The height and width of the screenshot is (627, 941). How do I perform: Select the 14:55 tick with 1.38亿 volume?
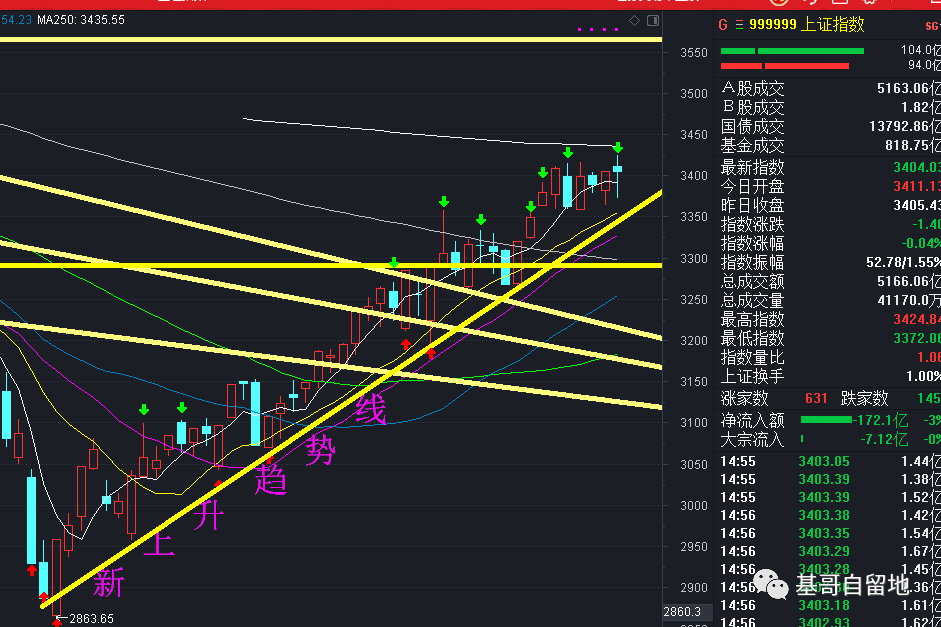click(x=831, y=479)
